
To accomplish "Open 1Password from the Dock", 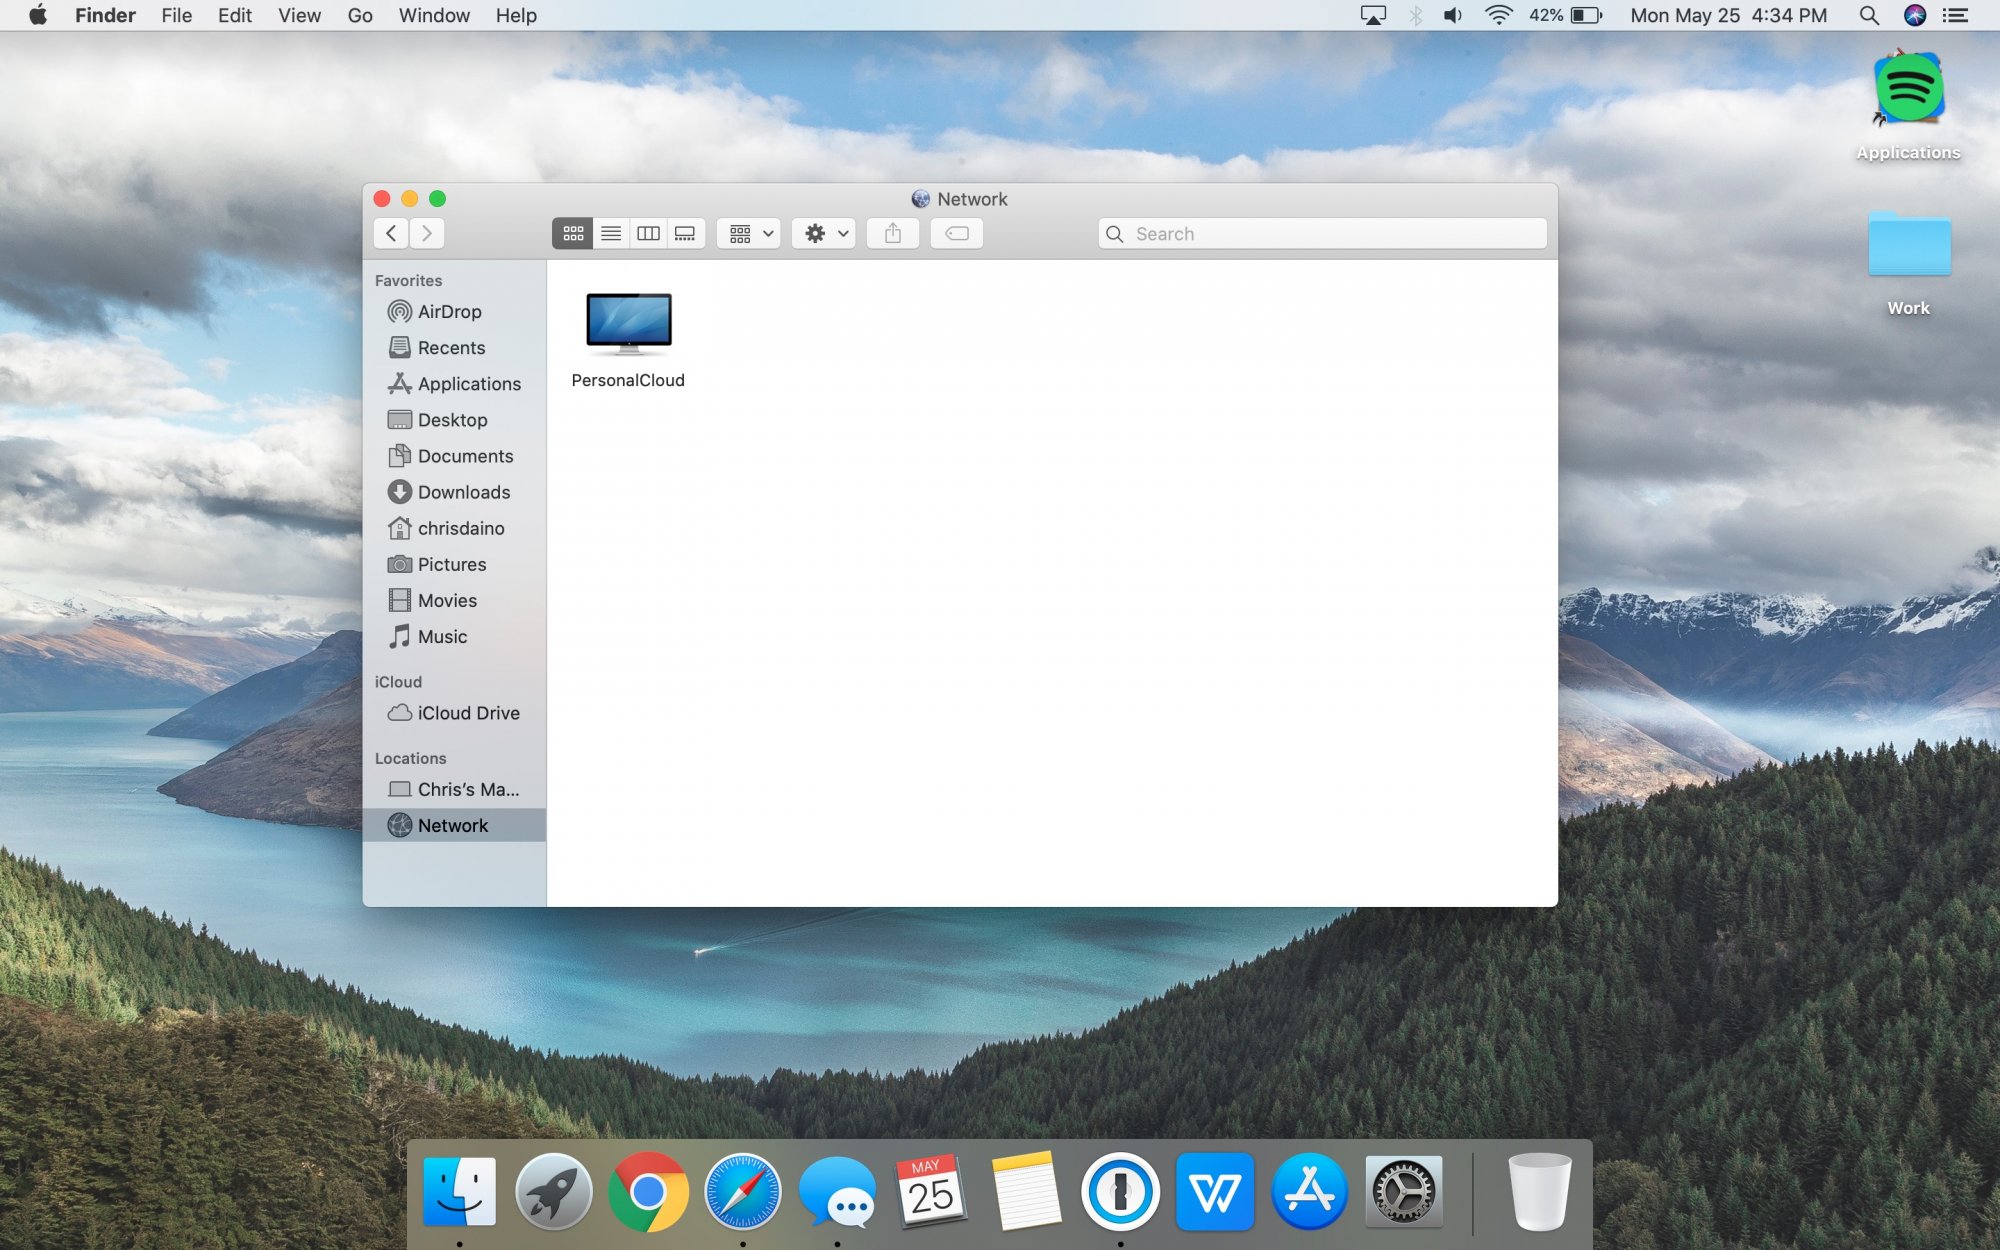I will [1120, 1191].
